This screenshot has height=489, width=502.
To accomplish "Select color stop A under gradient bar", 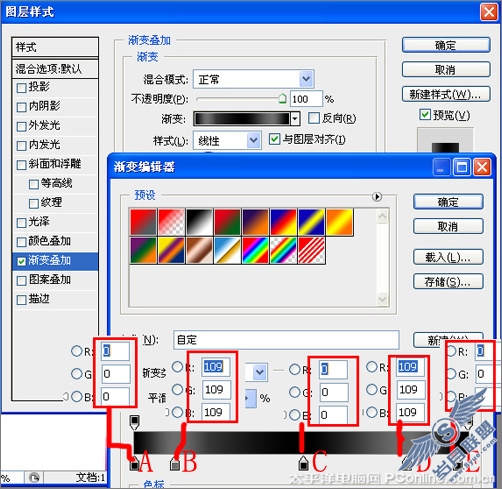I will pos(134,464).
